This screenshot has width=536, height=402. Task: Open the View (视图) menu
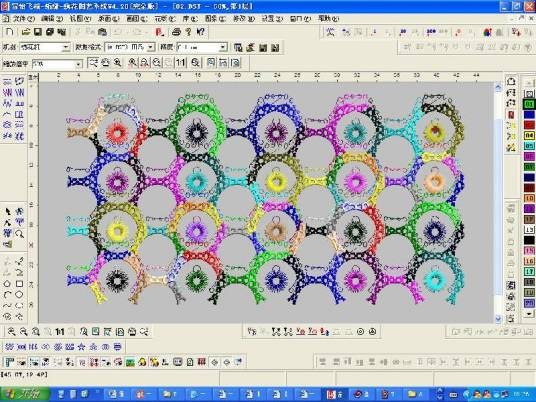[80, 19]
